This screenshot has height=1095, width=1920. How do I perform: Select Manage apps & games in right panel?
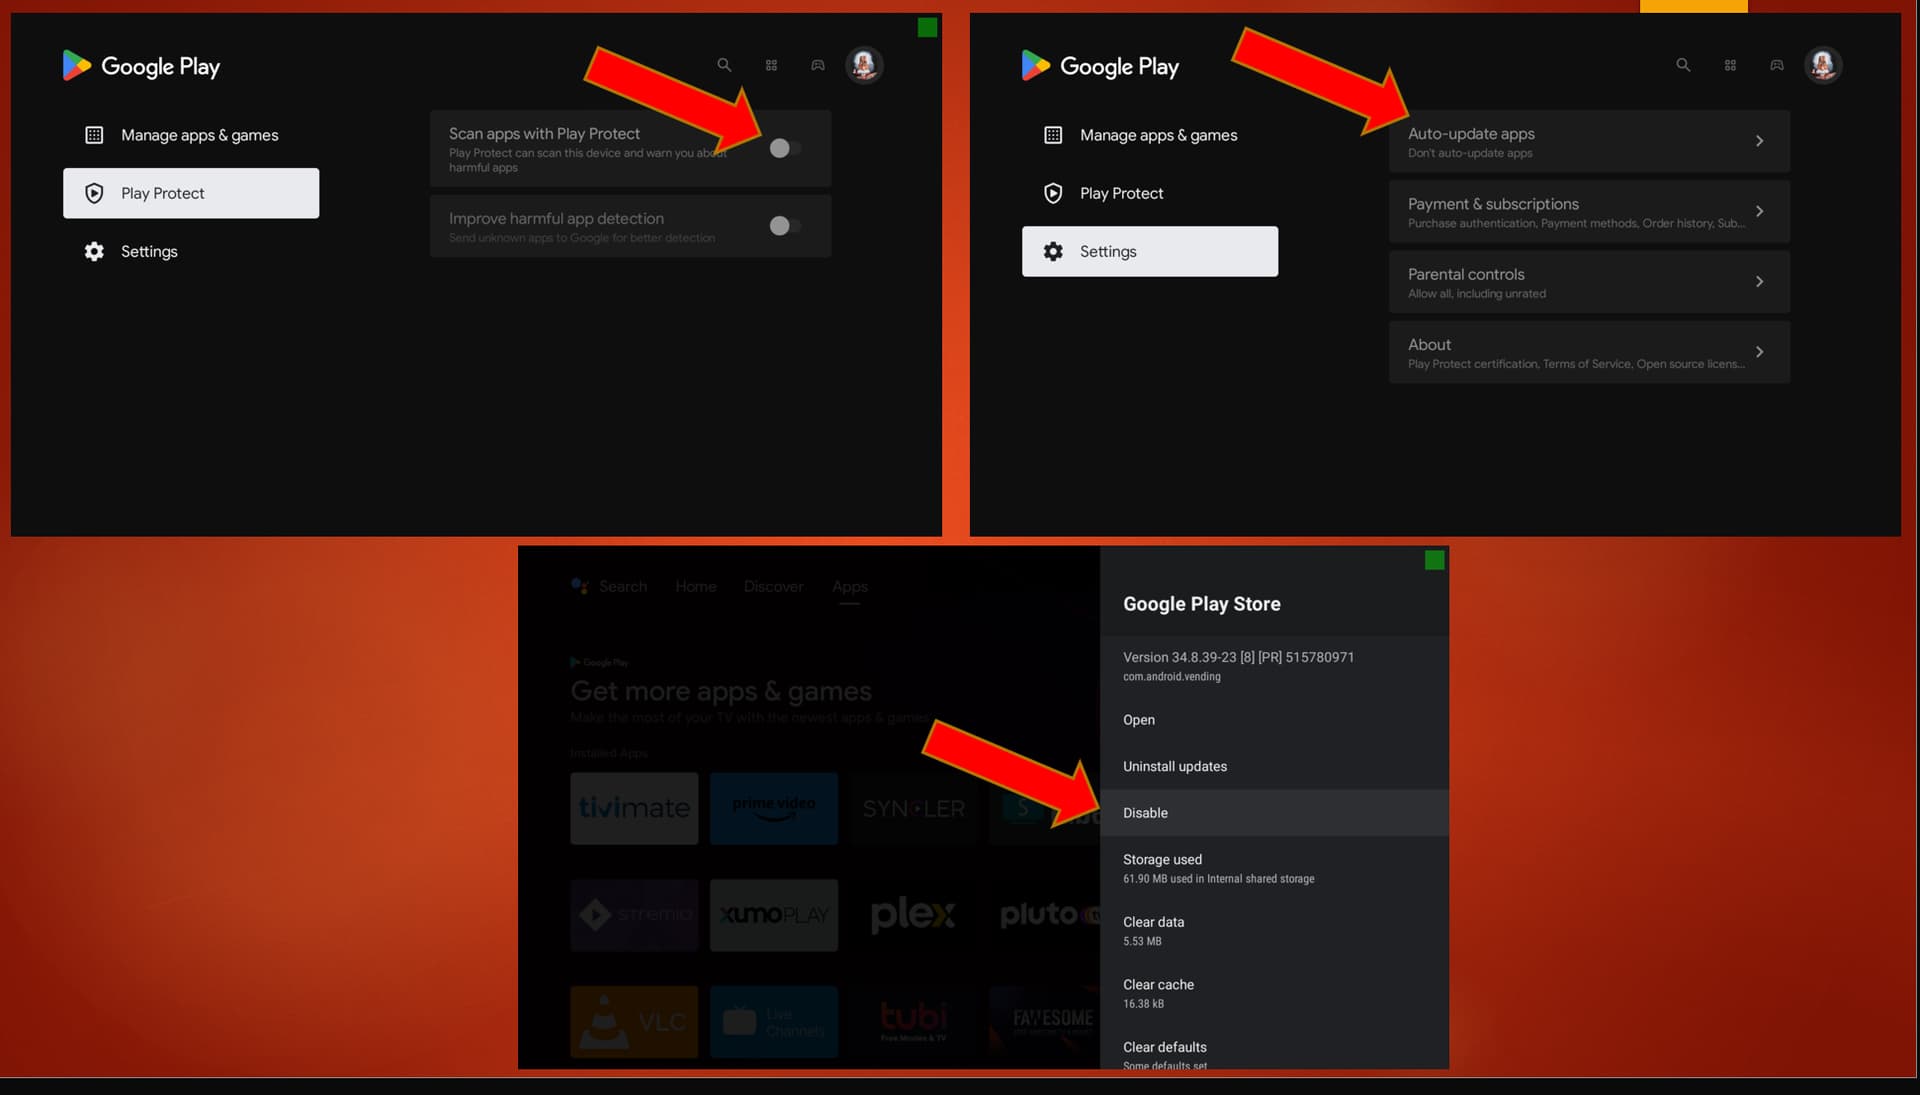click(x=1150, y=135)
